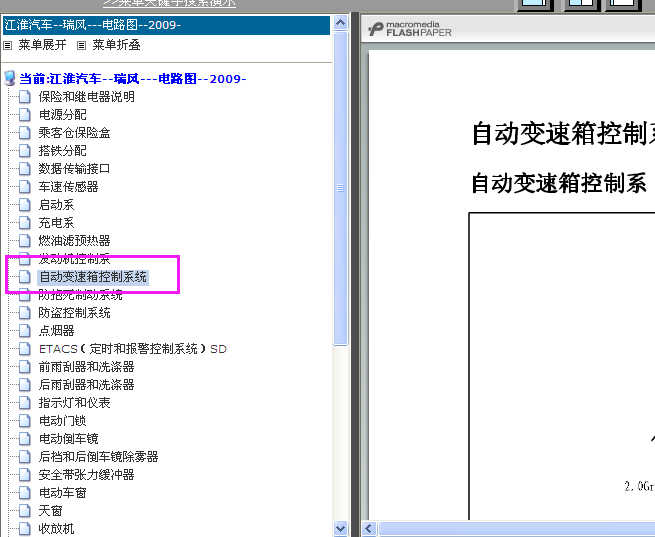Click page icon next to 安全带张力缓冲器

pos(25,474)
